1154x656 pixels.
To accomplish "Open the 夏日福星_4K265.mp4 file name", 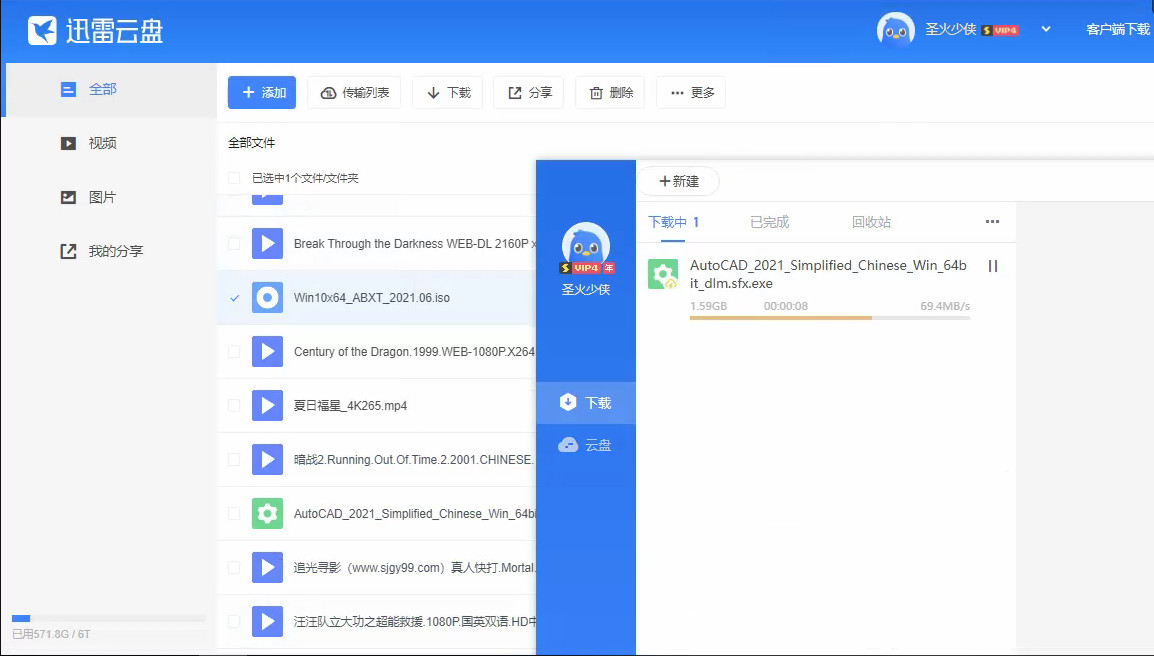I will pyautogui.click(x=350, y=406).
